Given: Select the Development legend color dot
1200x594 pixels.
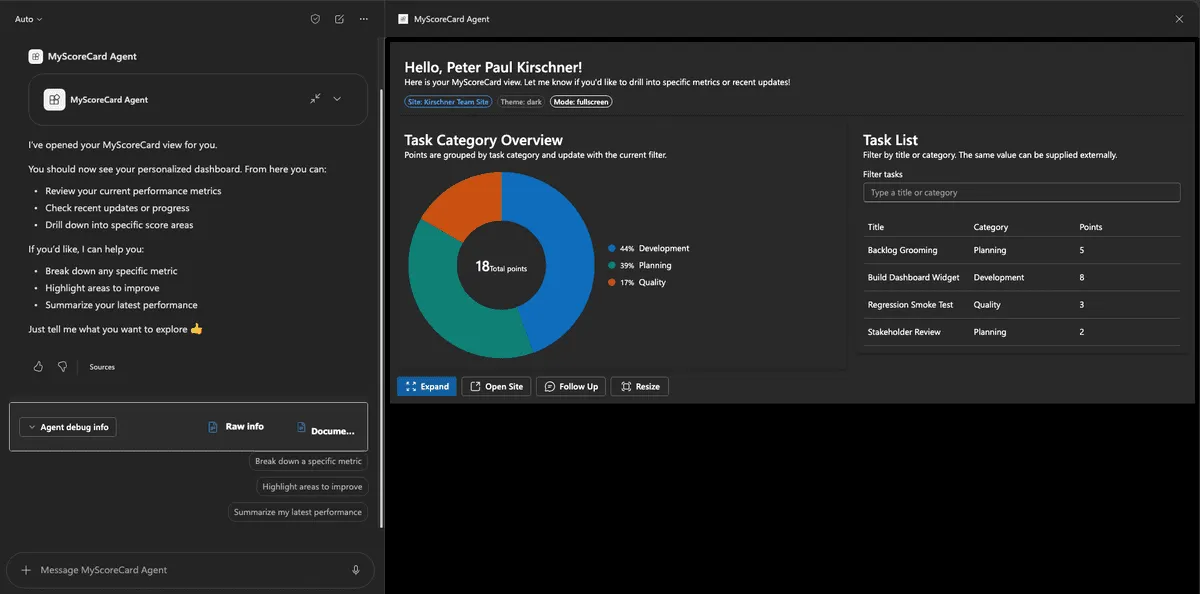Looking at the screenshot, I should pyautogui.click(x=612, y=248).
